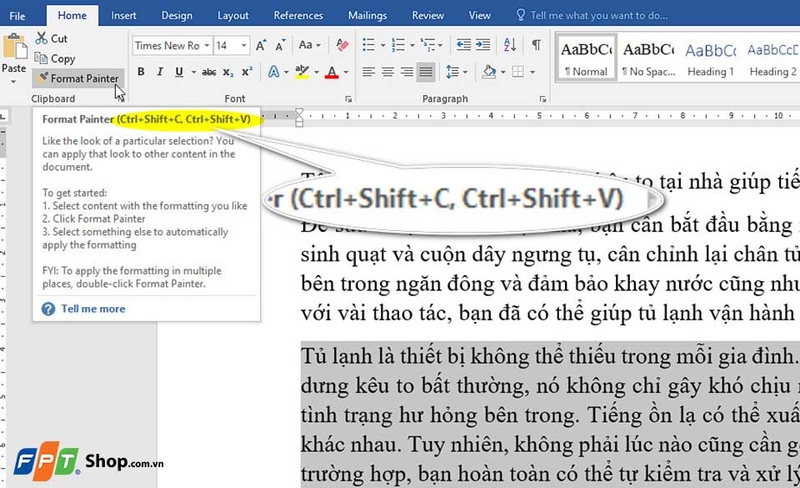
Task: Toggle show paragraph marks
Action: click(536, 45)
